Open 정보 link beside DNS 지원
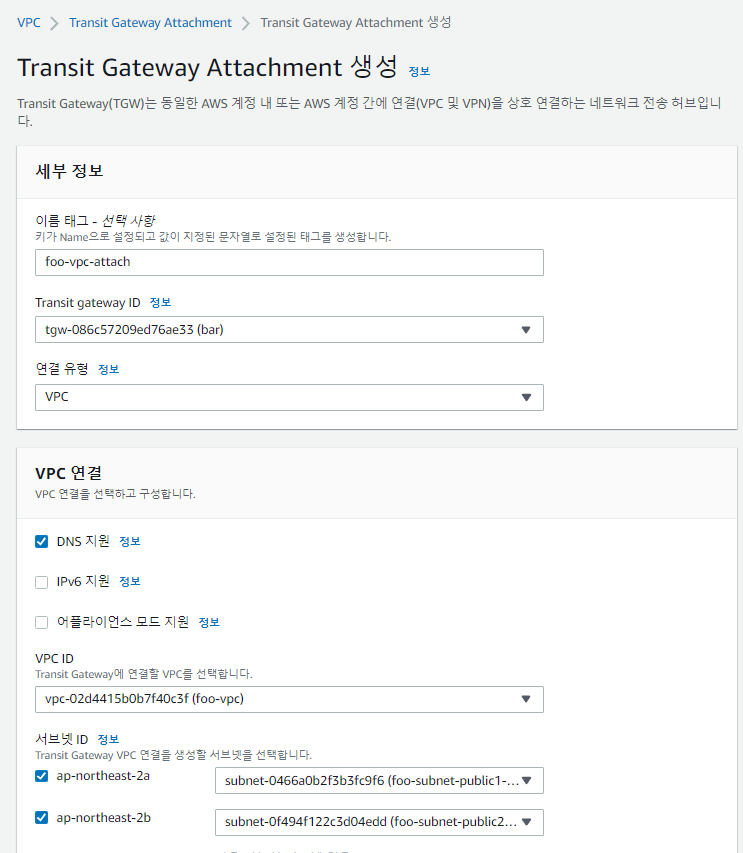Image resolution: width=743 pixels, height=853 pixels. [130, 542]
